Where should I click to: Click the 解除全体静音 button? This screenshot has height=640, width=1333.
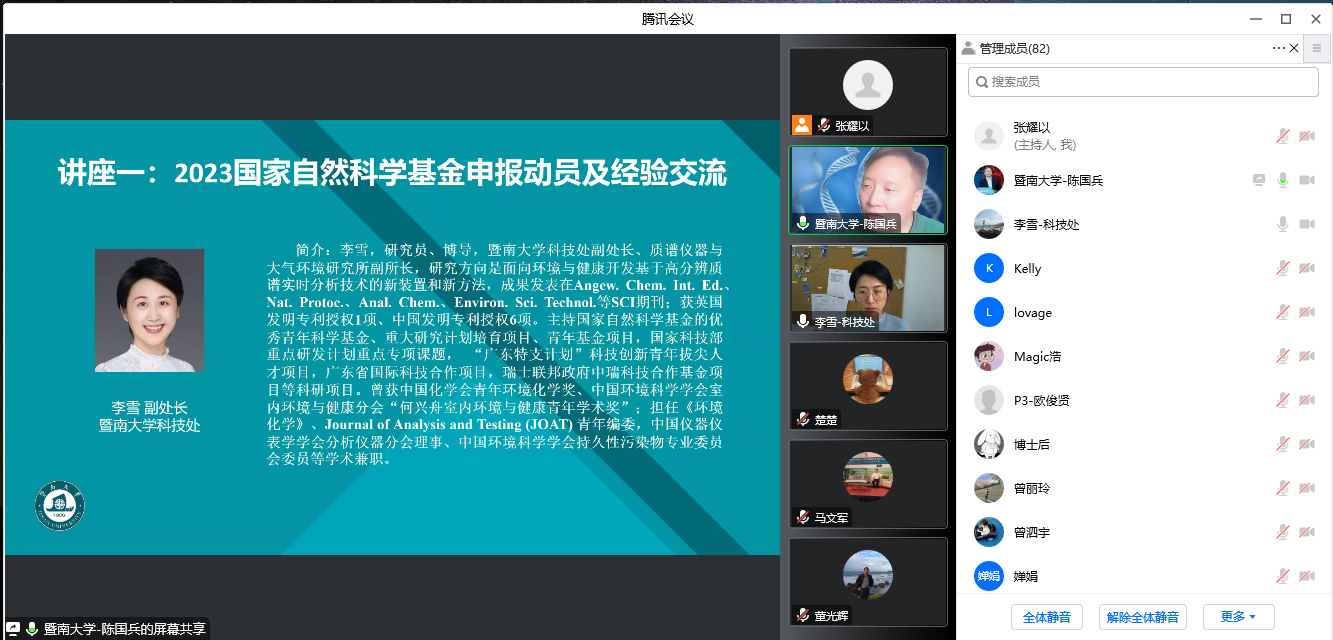click(1142, 617)
